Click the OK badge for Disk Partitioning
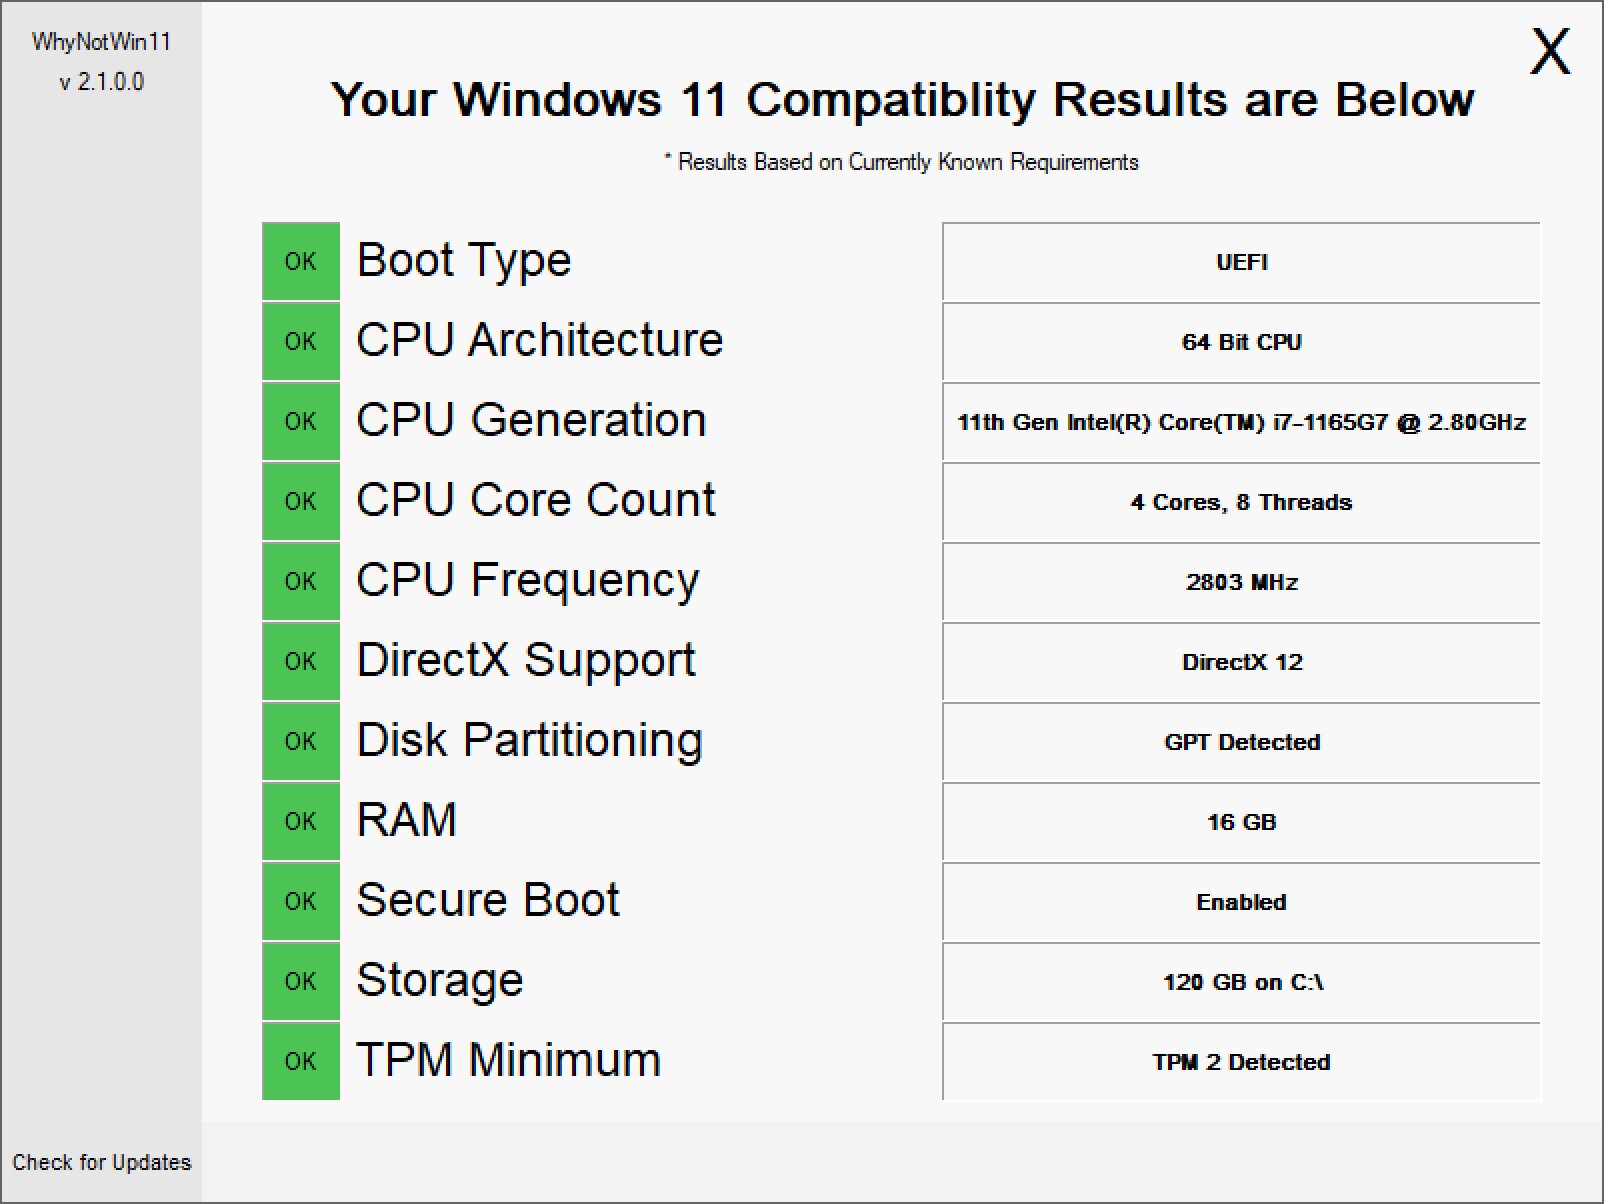Viewport: 1604px width, 1204px height. (x=300, y=741)
